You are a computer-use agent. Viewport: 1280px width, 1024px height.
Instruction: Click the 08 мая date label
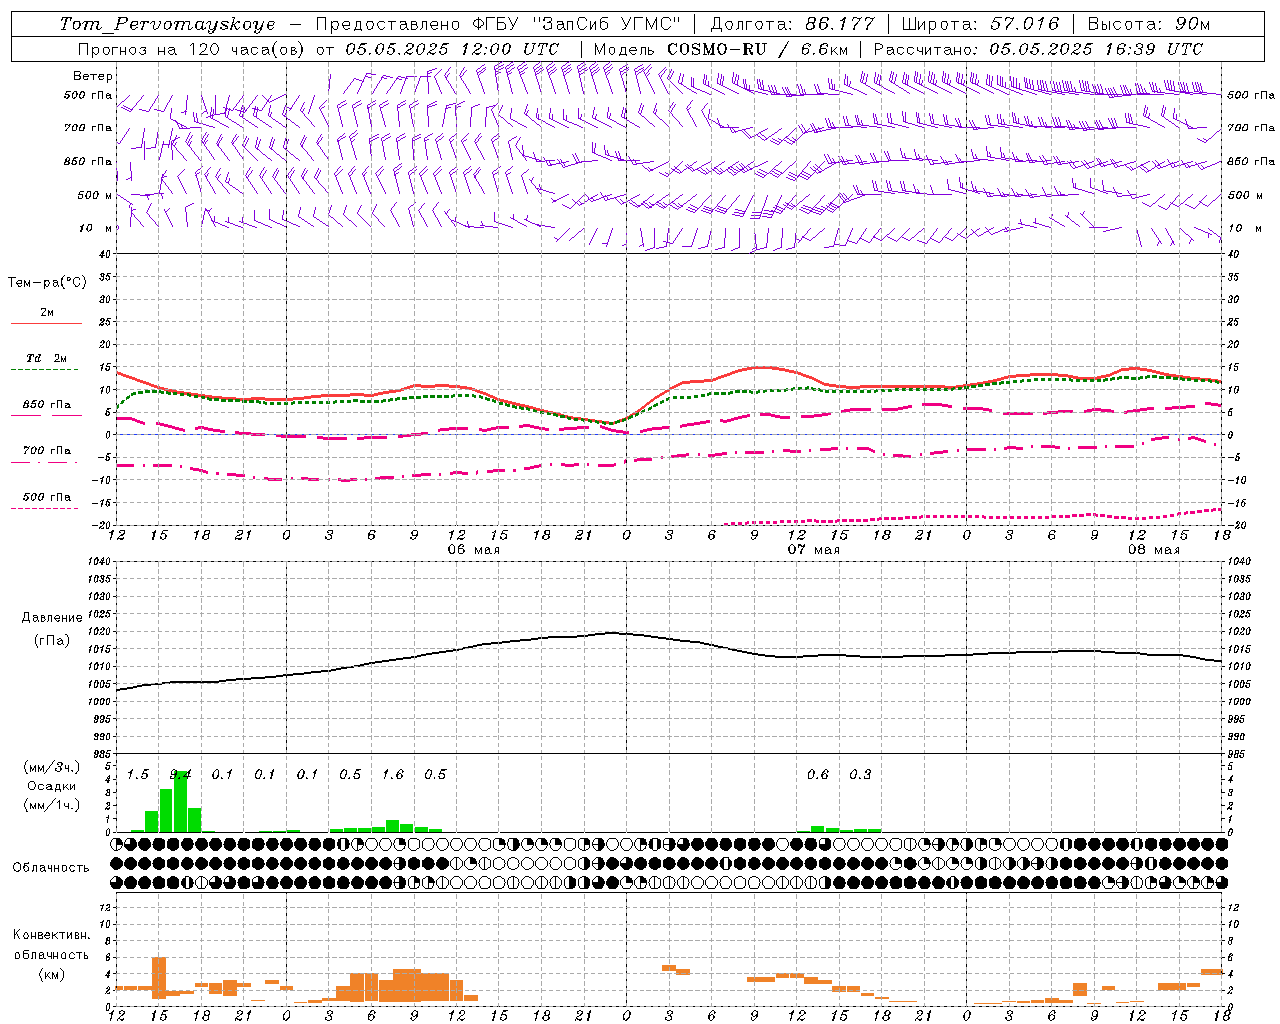click(x=1154, y=550)
